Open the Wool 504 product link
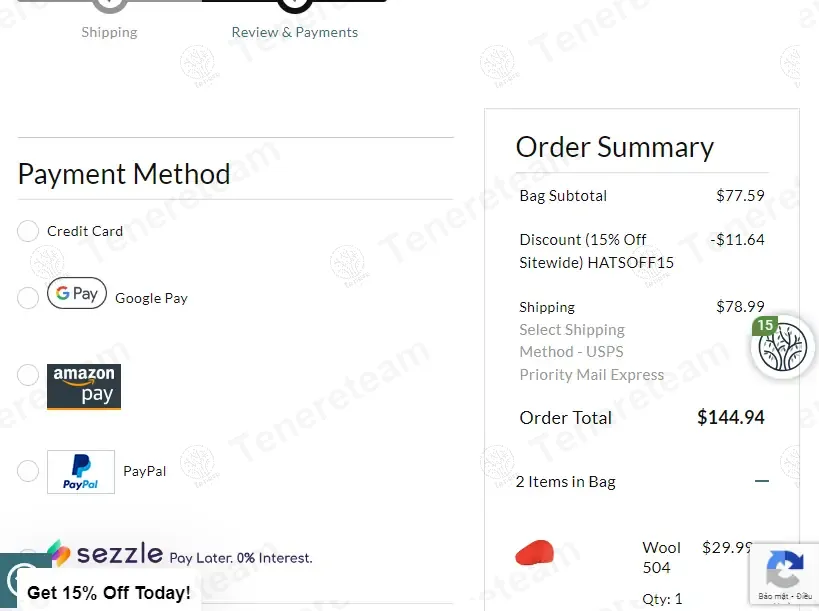Image resolution: width=819 pixels, height=611 pixels. pos(661,557)
